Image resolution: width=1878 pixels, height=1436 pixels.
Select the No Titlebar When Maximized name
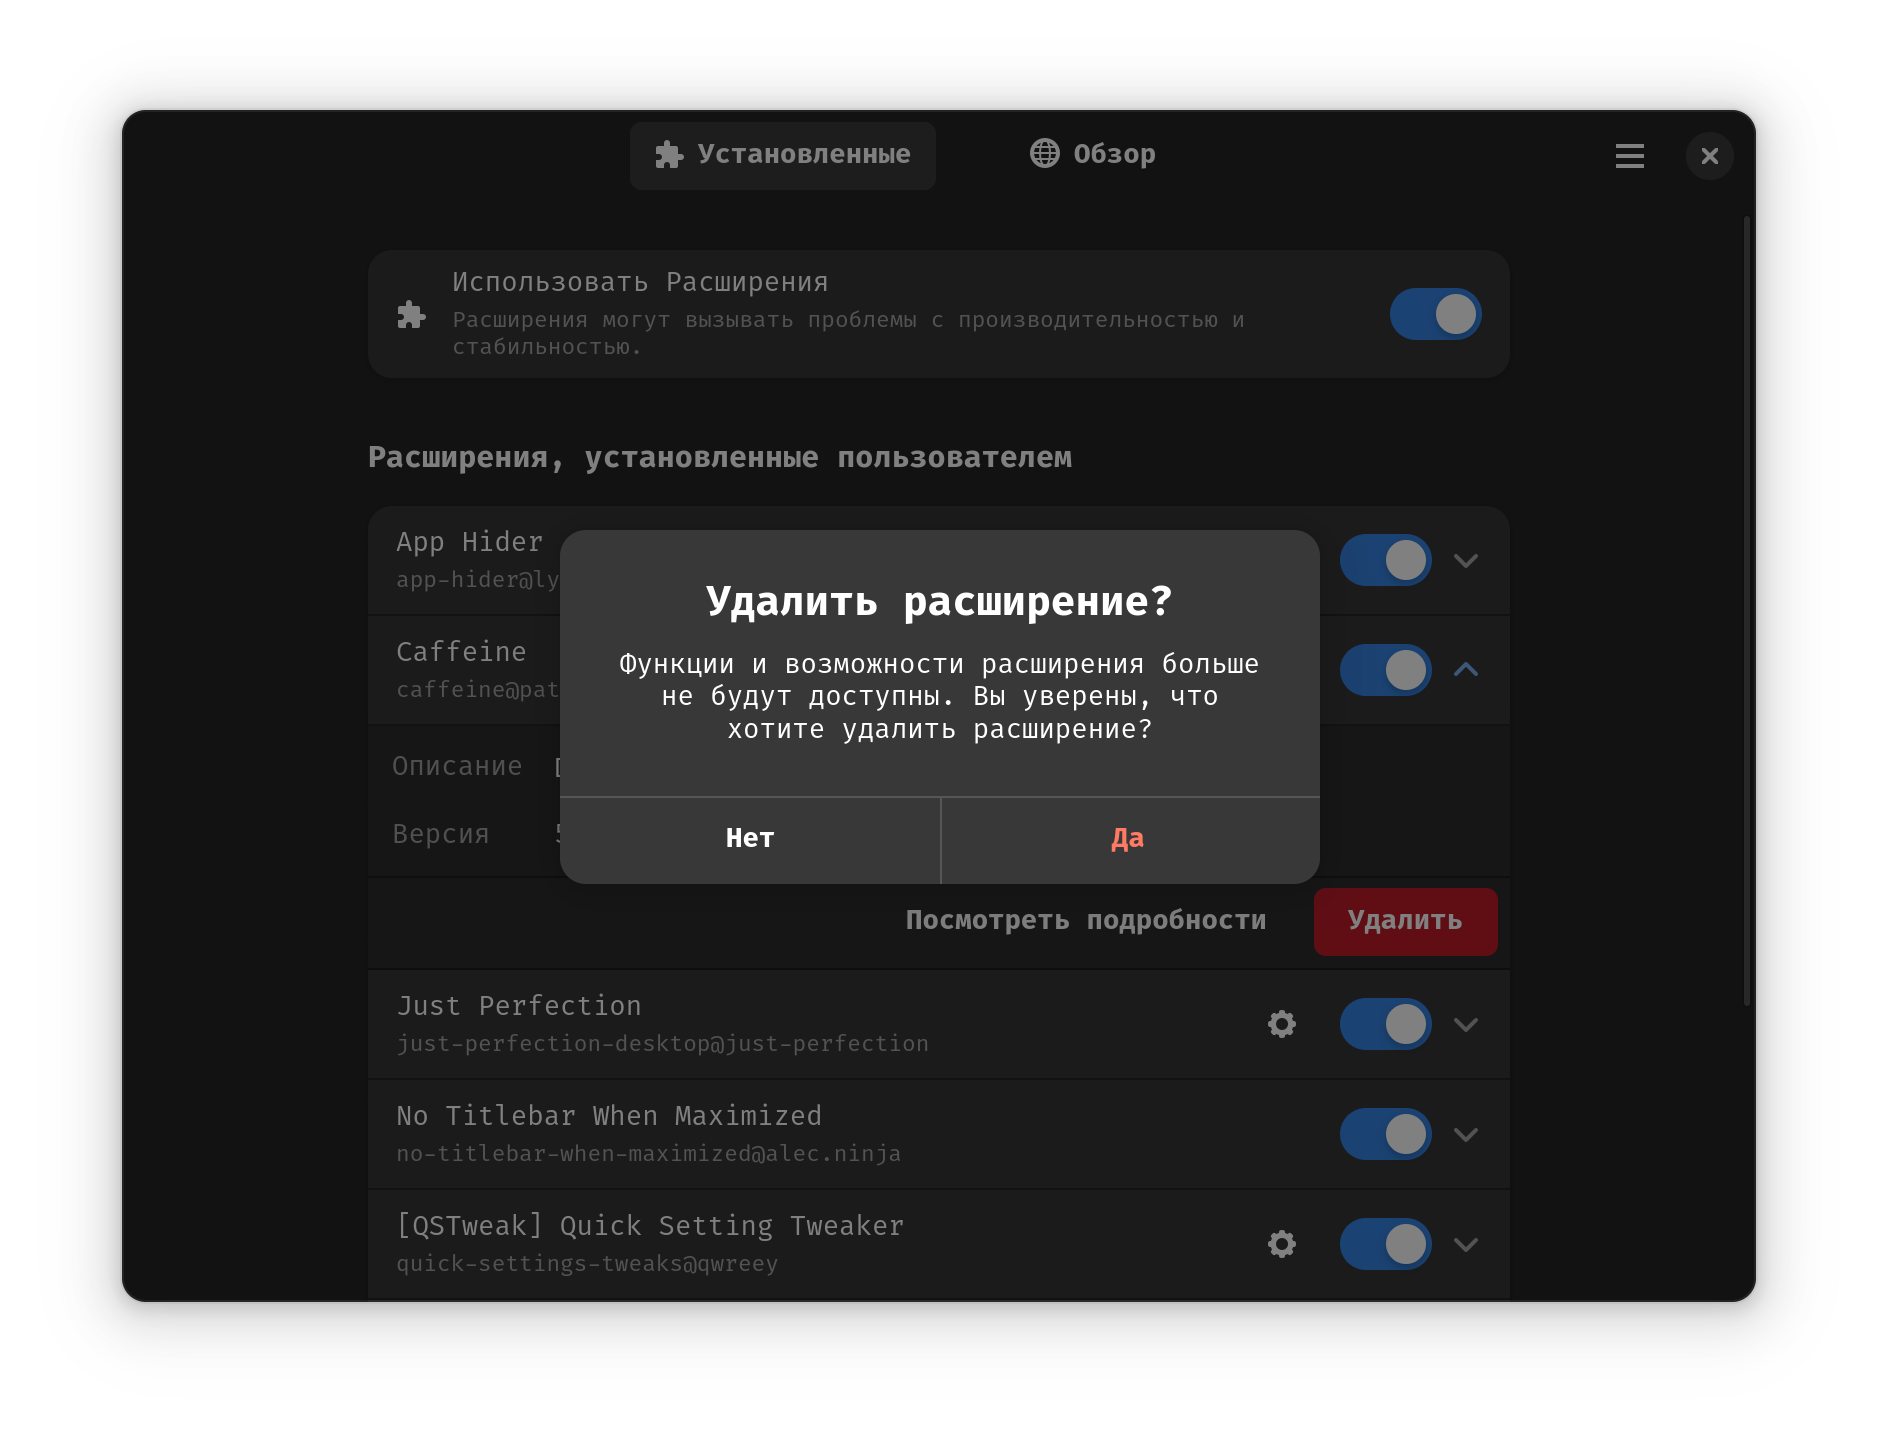609,1116
